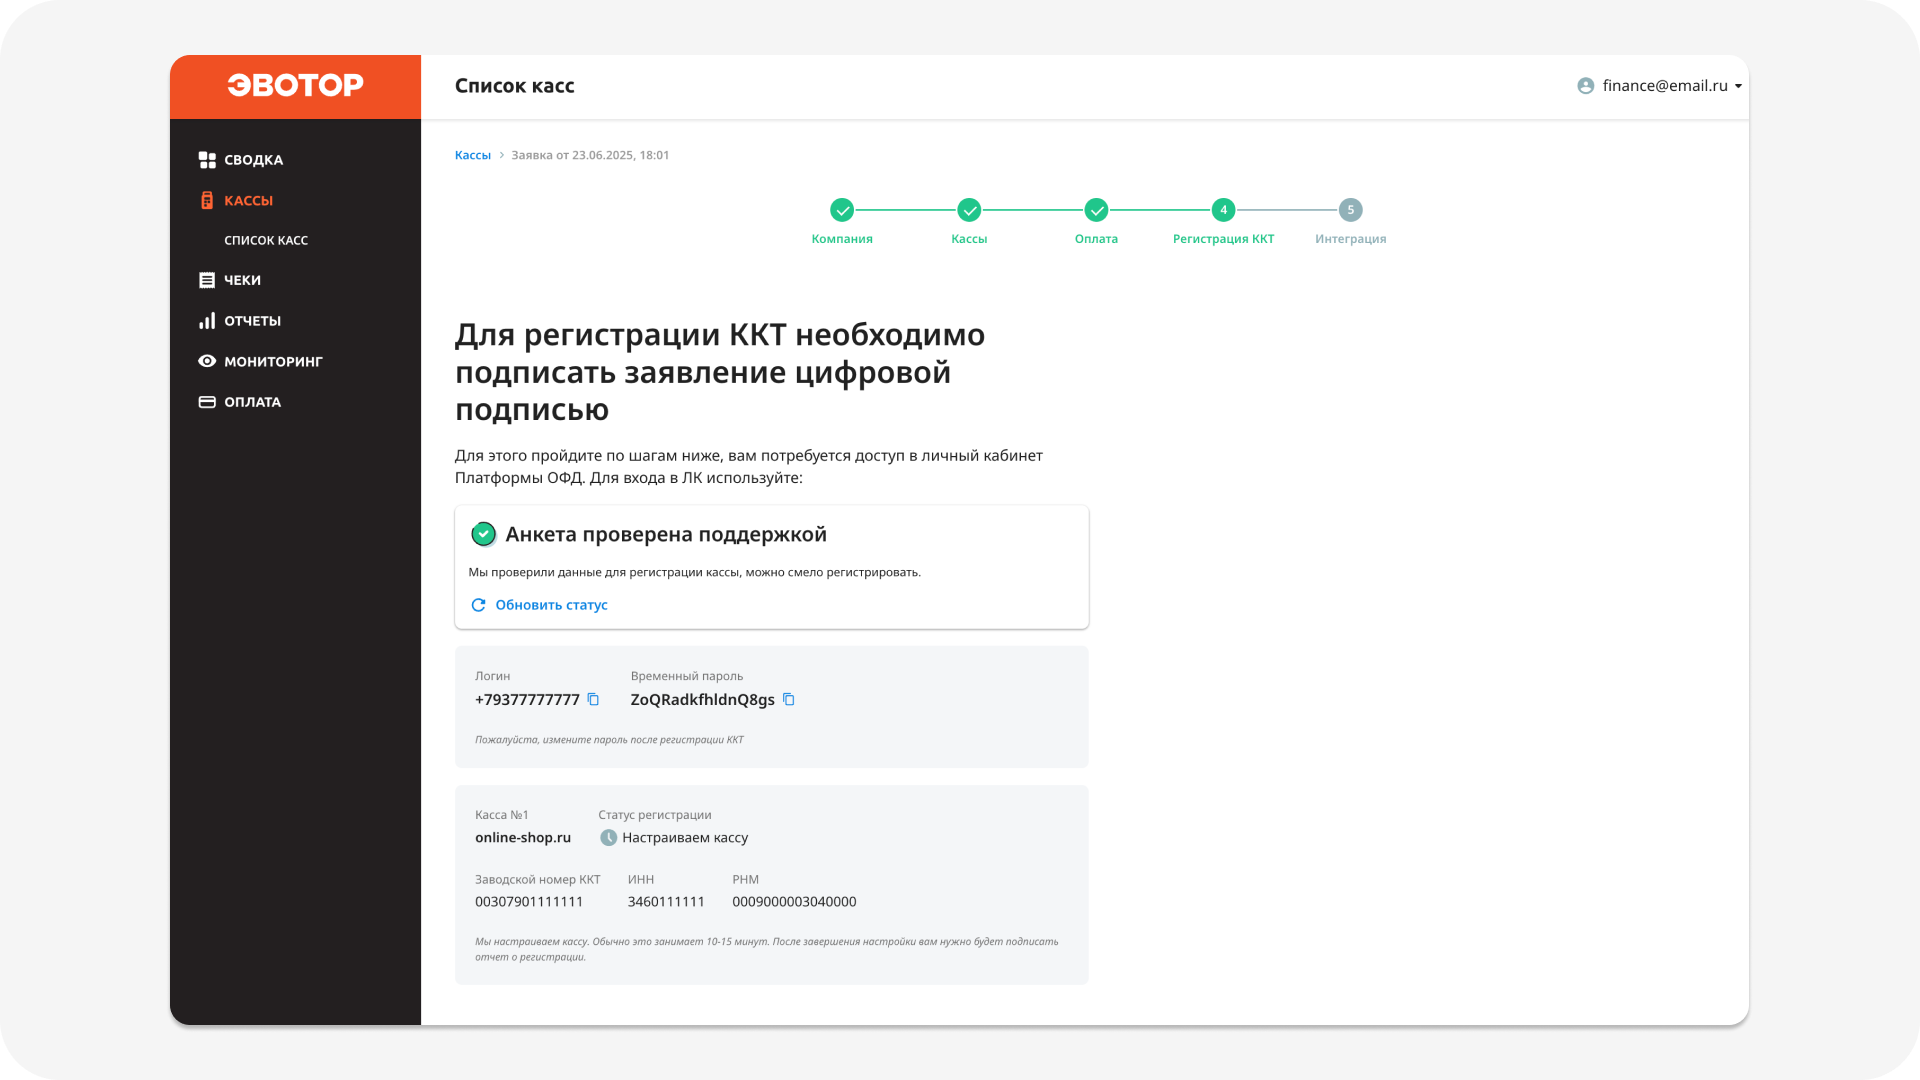This screenshot has height=1080, width=1920.
Task: Select step 4 Регистрация ККТ
Action: (1224, 211)
